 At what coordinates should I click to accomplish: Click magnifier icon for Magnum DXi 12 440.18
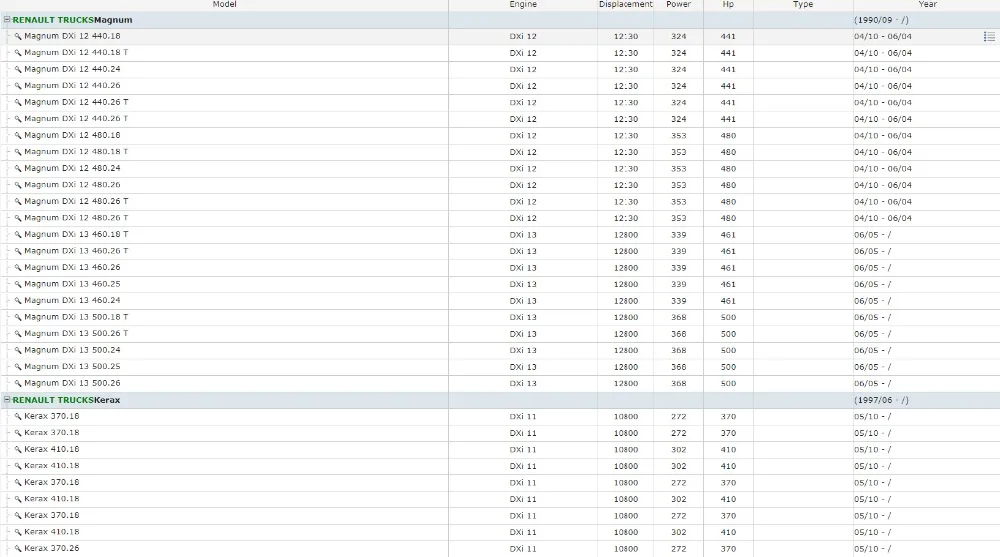coord(18,36)
